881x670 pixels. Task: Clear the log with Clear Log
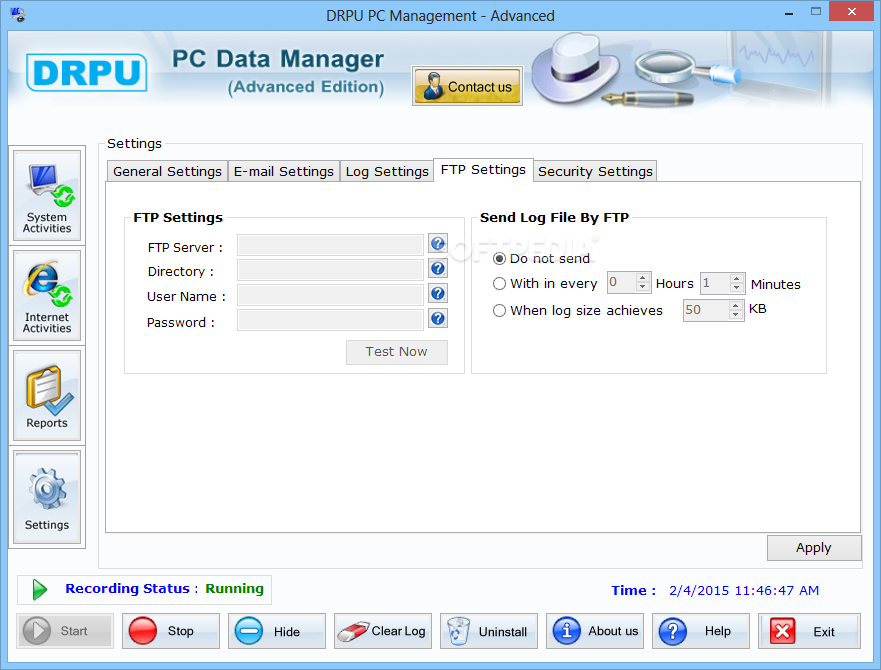pos(383,631)
